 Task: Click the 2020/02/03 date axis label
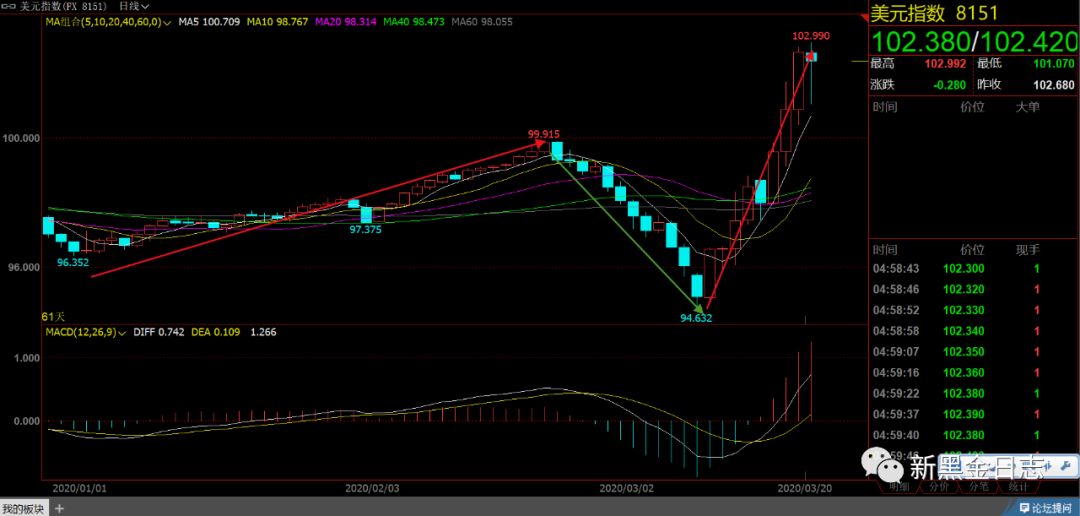(372, 488)
